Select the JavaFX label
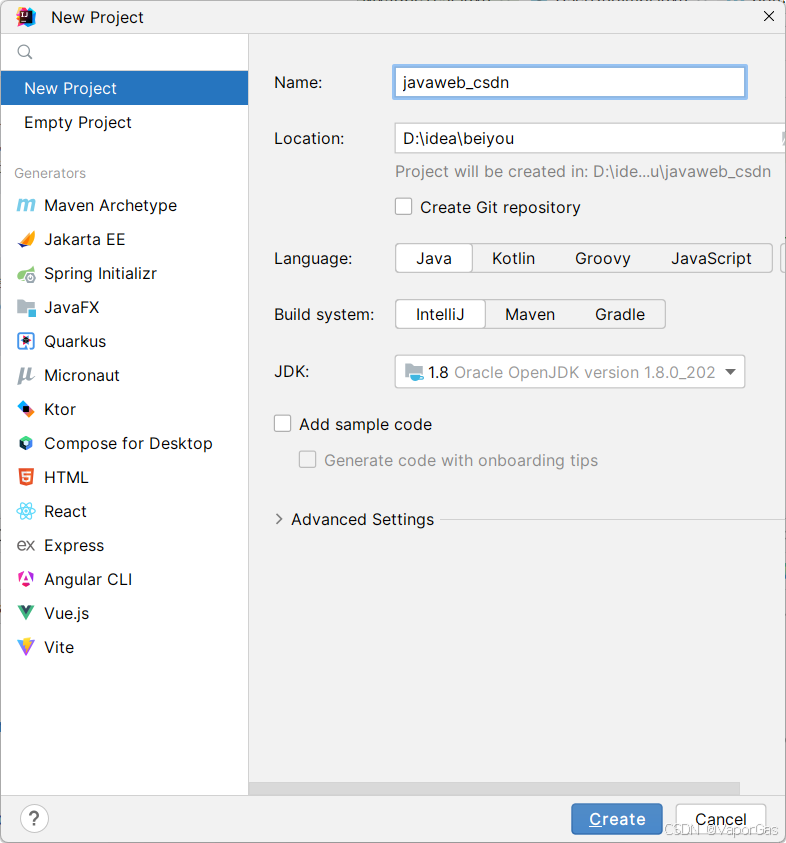This screenshot has width=786, height=843. pyautogui.click(x=72, y=308)
